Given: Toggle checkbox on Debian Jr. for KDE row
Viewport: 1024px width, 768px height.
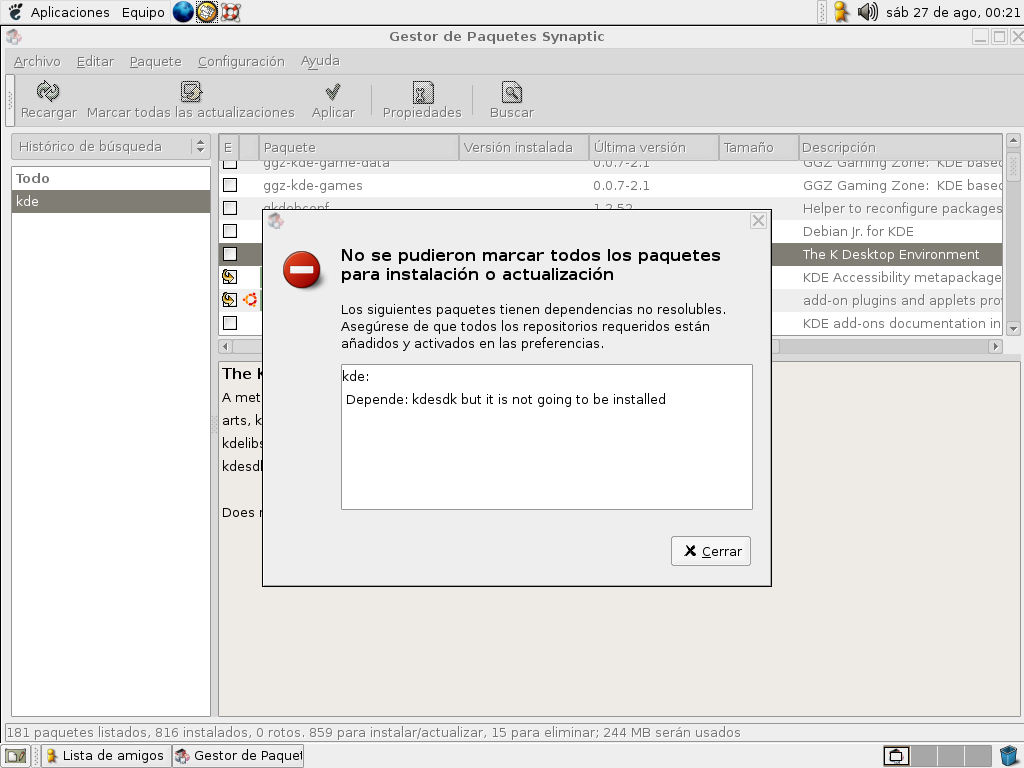Looking at the screenshot, I should (230, 231).
